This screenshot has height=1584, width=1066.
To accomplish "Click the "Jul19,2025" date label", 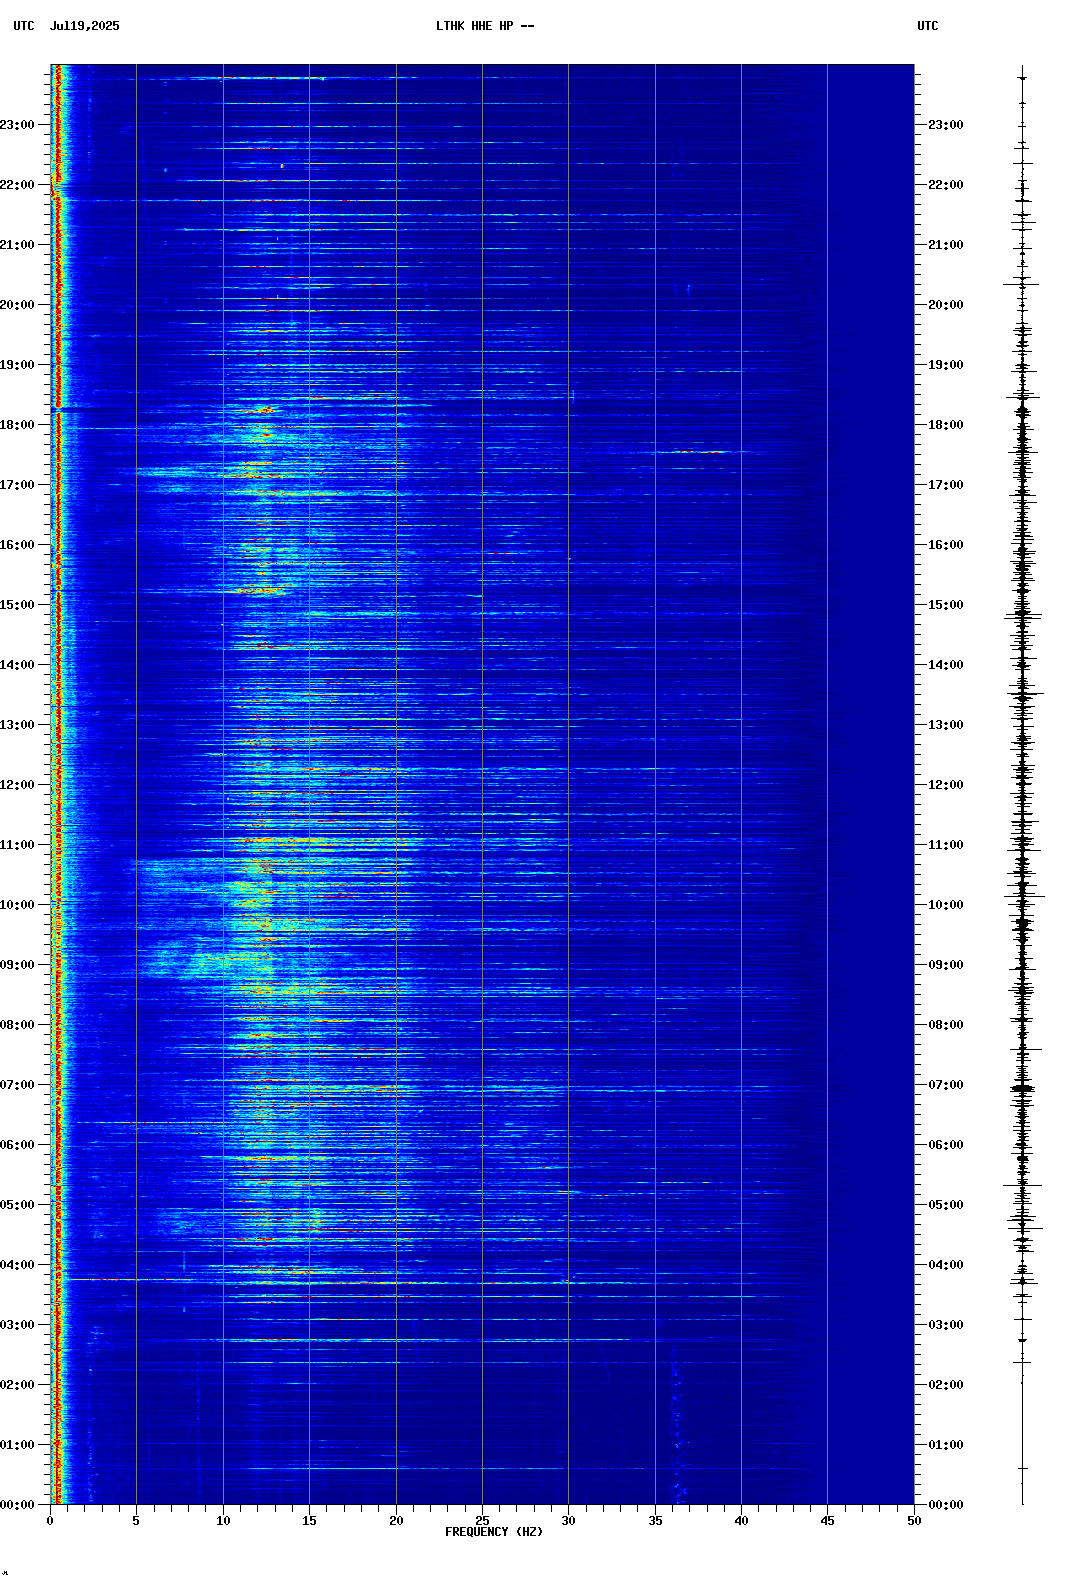I will pyautogui.click(x=84, y=26).
